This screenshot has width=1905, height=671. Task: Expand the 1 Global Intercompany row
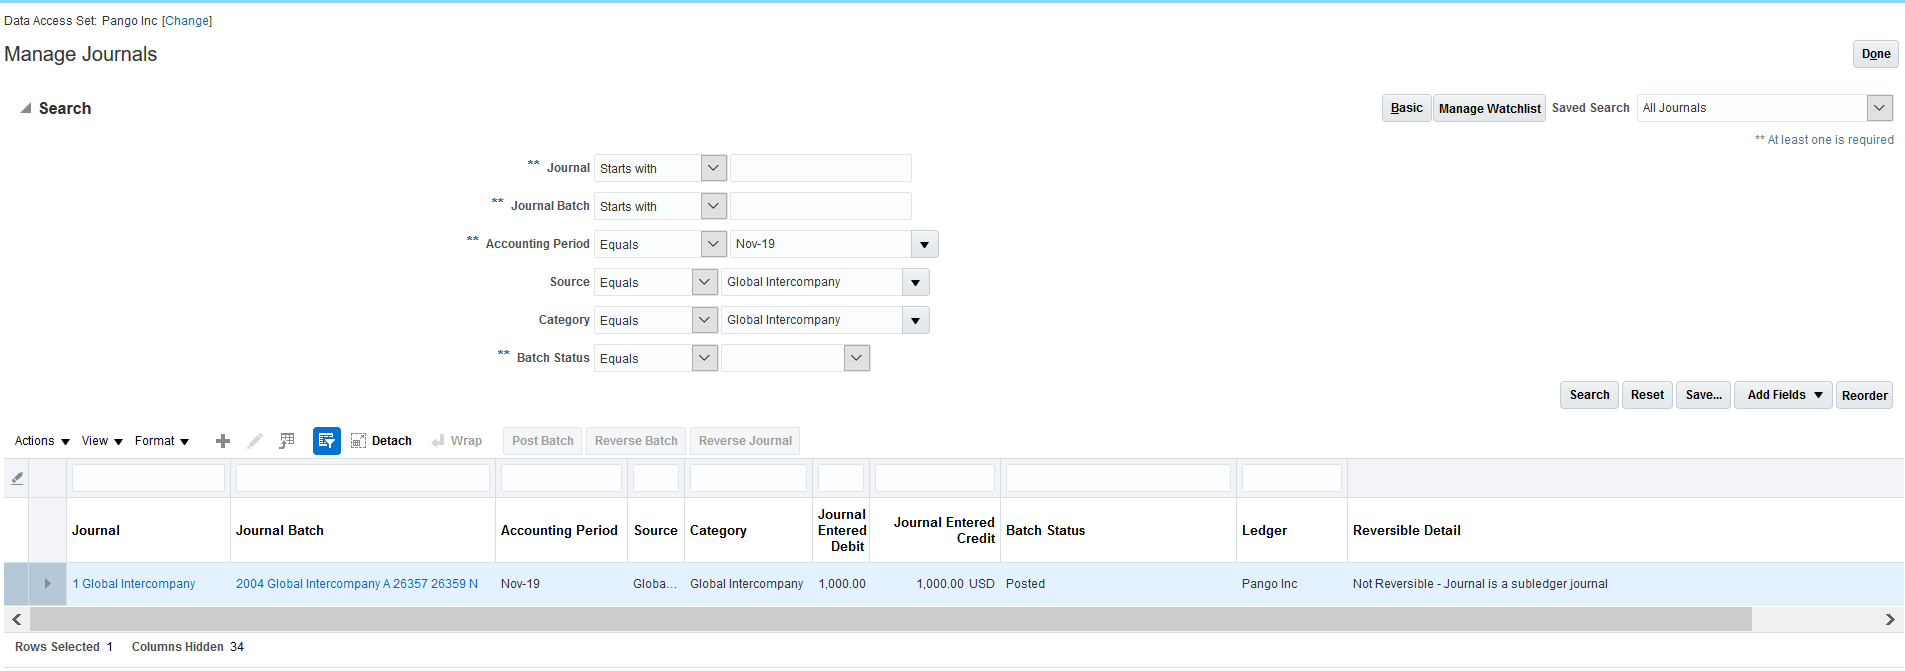[x=47, y=584]
